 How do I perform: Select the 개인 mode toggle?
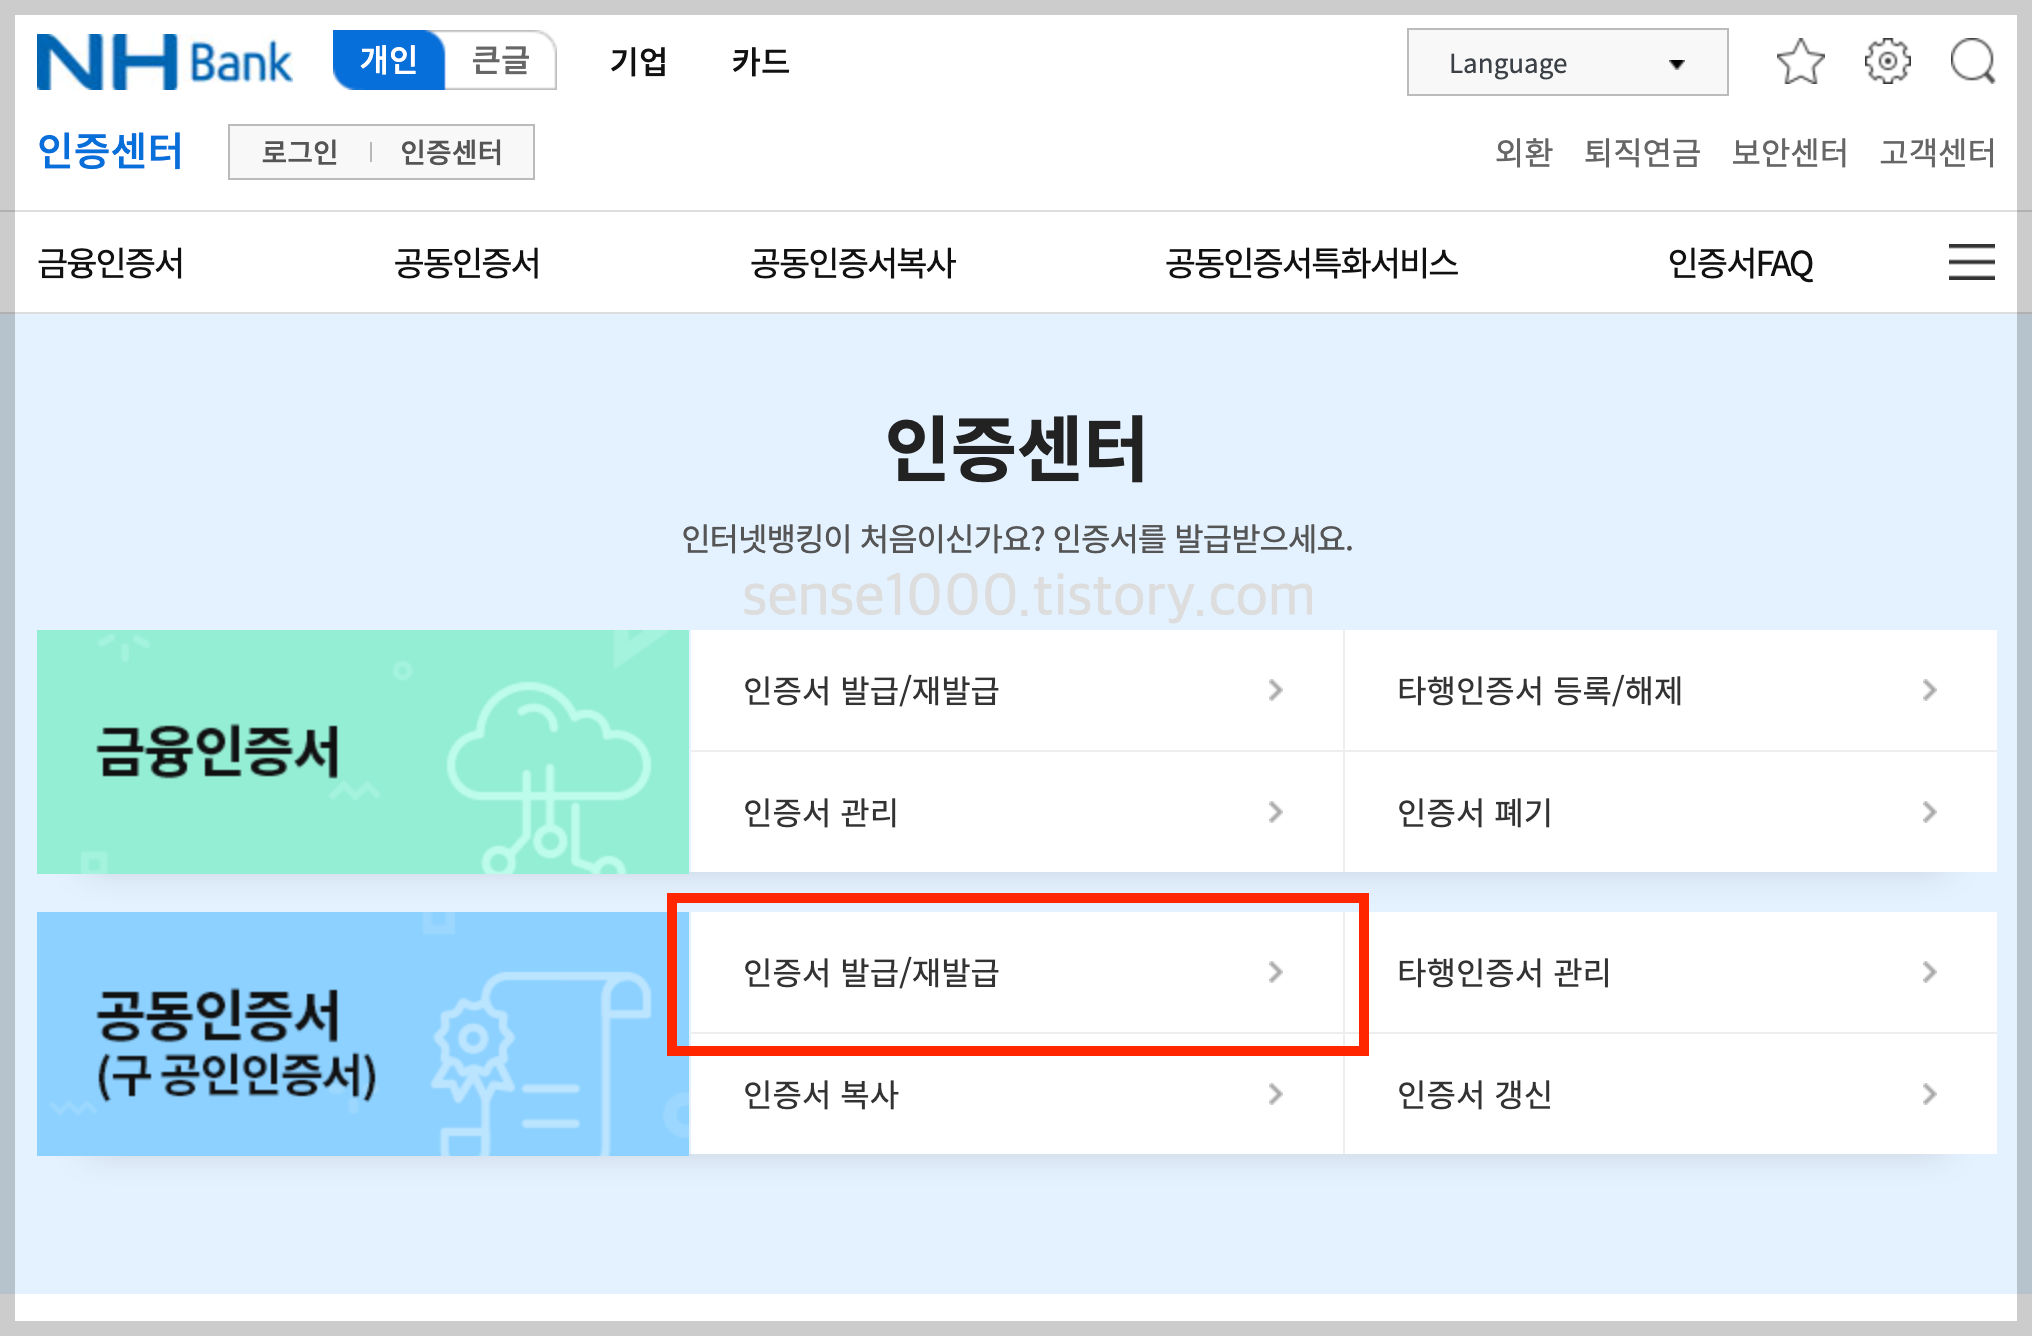389,61
